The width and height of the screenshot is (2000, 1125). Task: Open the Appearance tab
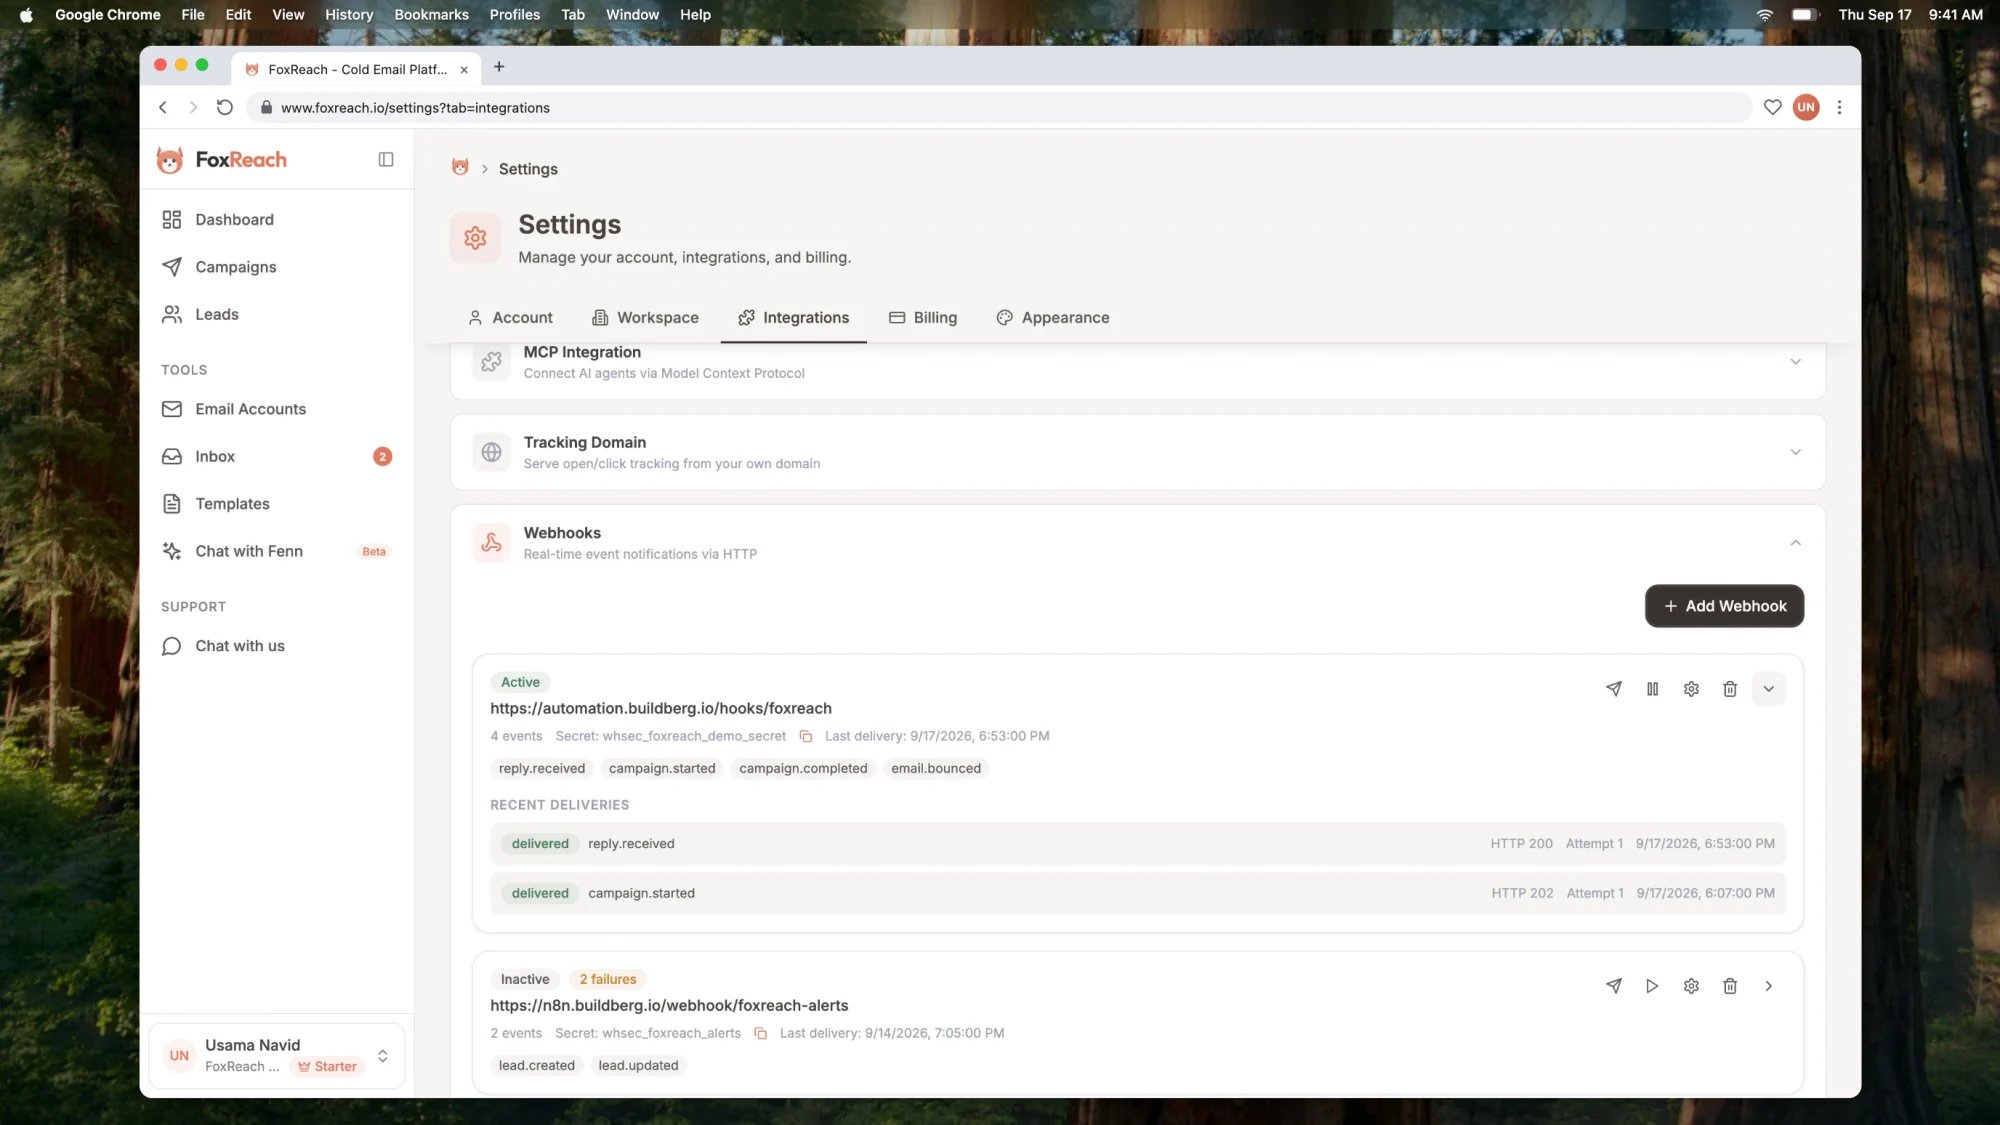(x=1053, y=317)
